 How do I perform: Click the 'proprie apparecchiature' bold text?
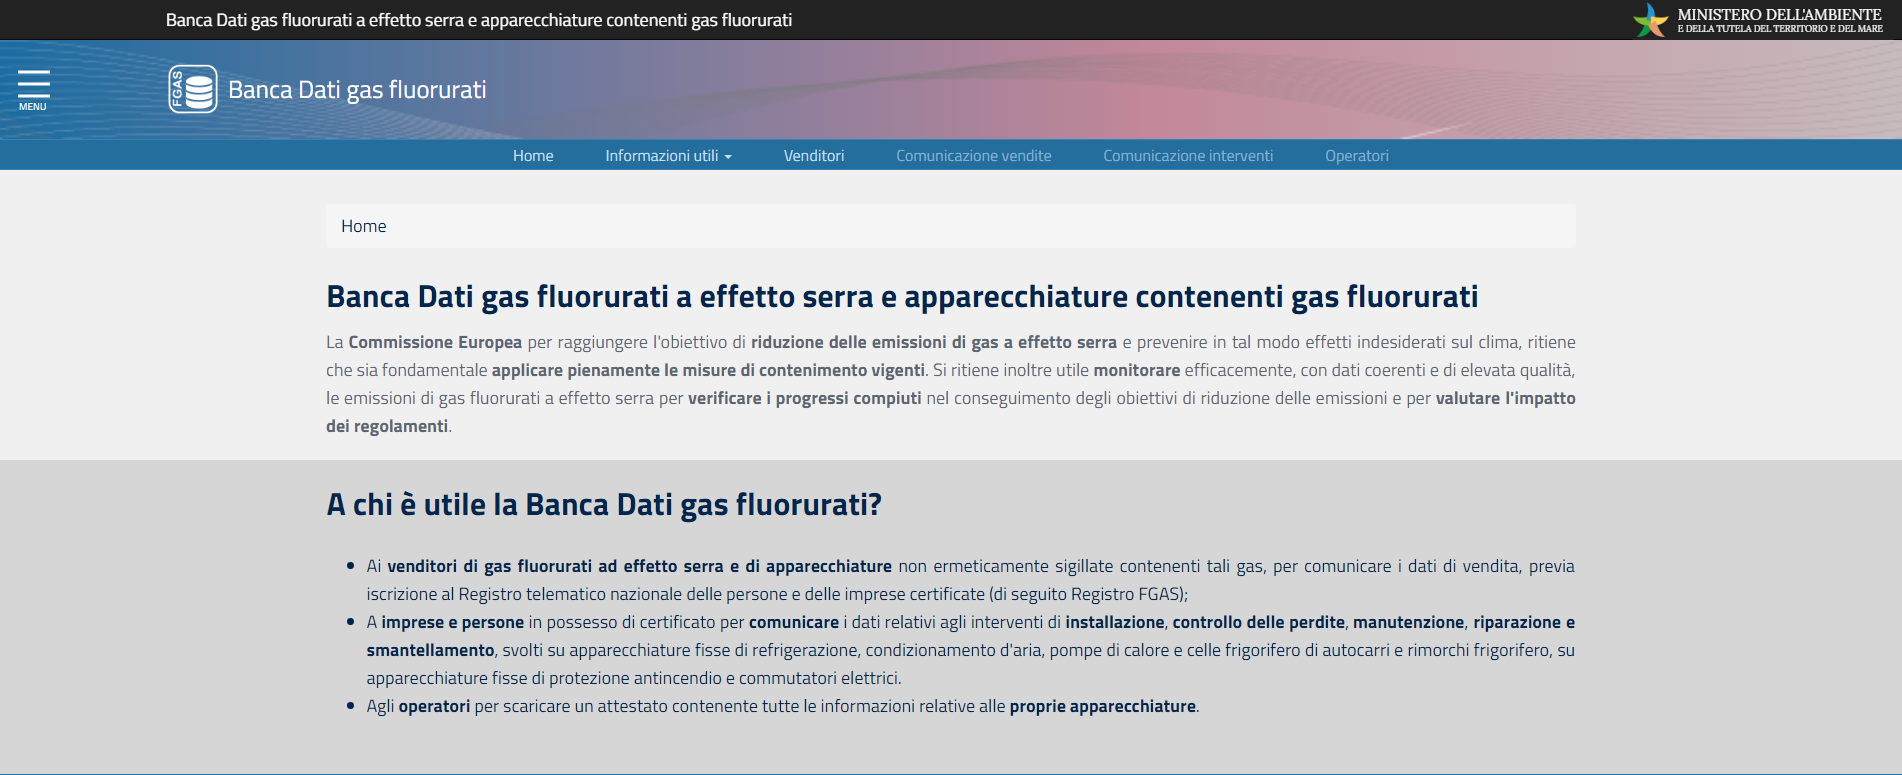pos(1102,706)
